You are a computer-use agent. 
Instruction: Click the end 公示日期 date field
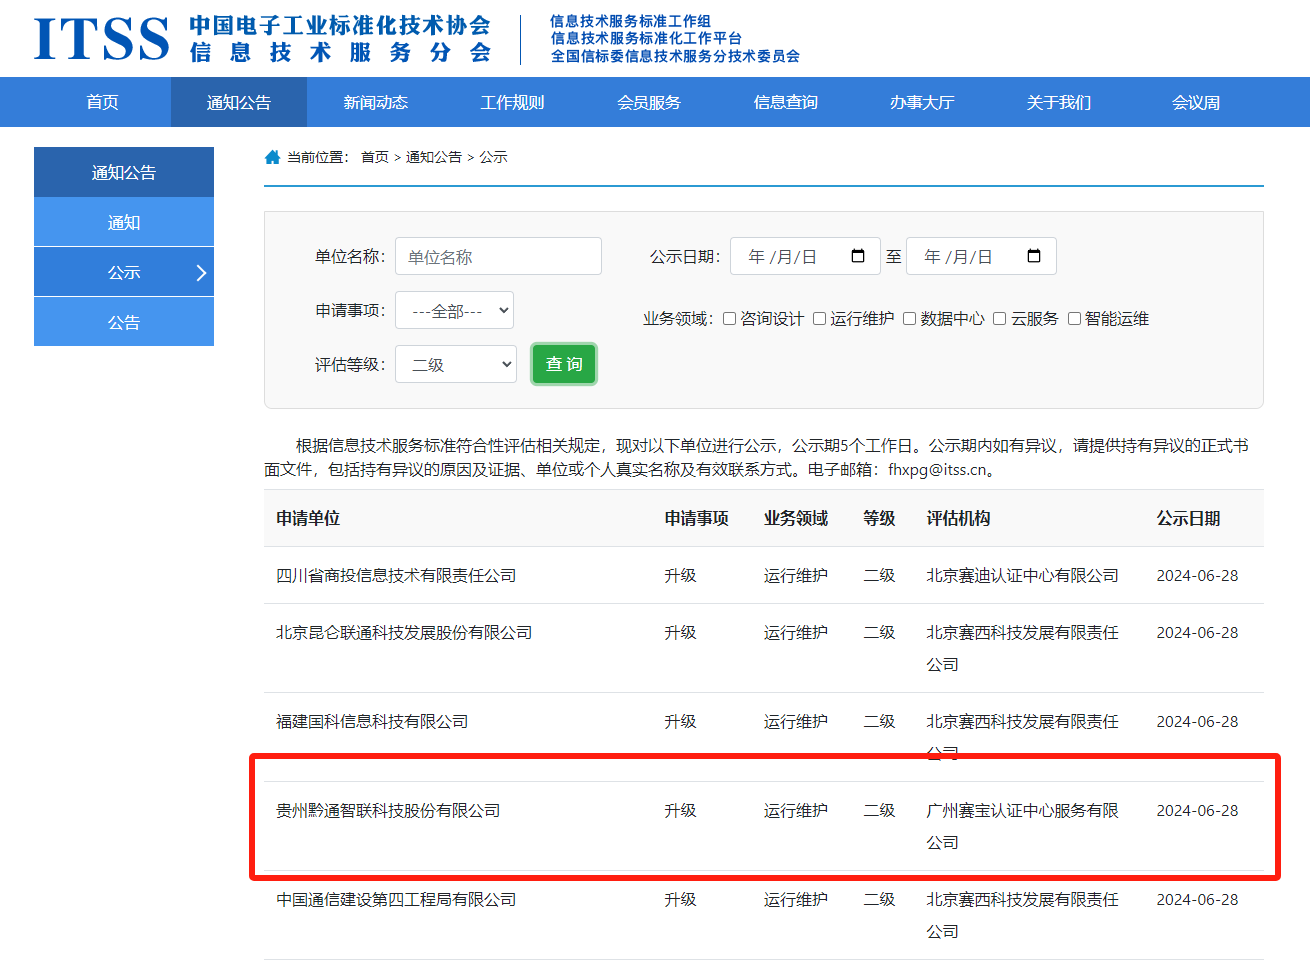point(981,256)
